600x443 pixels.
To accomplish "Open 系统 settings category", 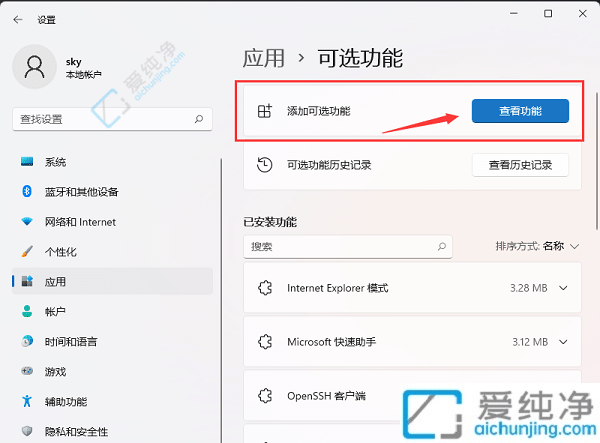I will pyautogui.click(x=112, y=162).
